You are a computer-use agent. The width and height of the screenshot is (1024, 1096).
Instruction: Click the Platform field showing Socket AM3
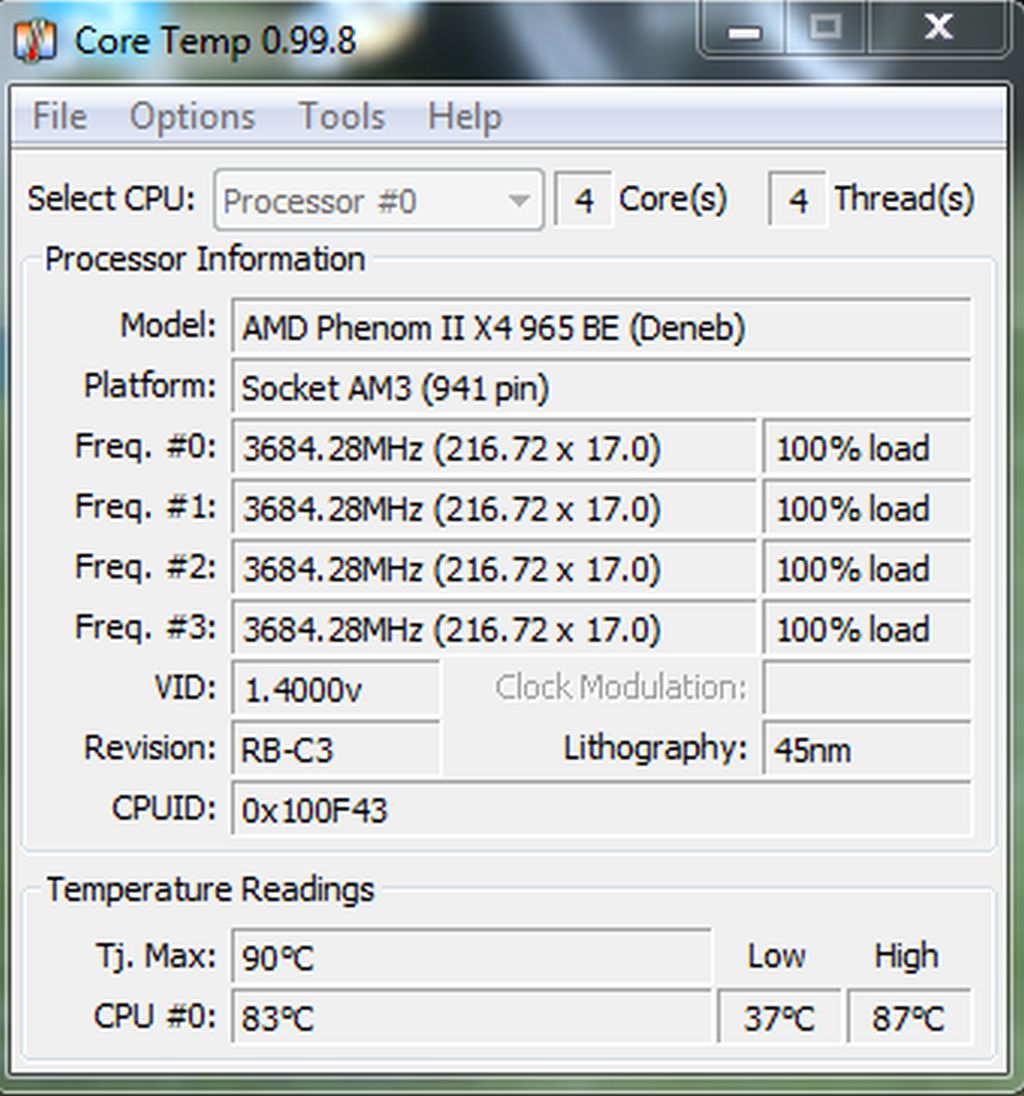pyautogui.click(x=601, y=387)
